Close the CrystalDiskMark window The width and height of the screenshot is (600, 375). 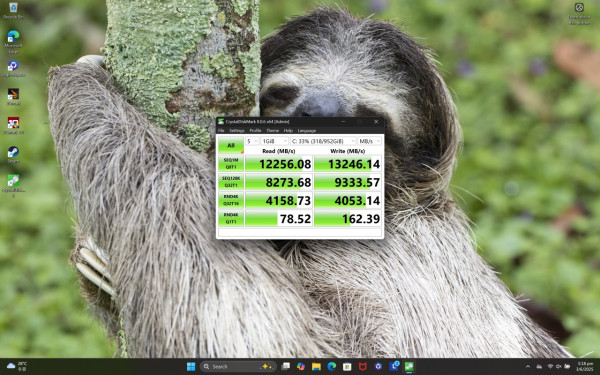[376, 121]
